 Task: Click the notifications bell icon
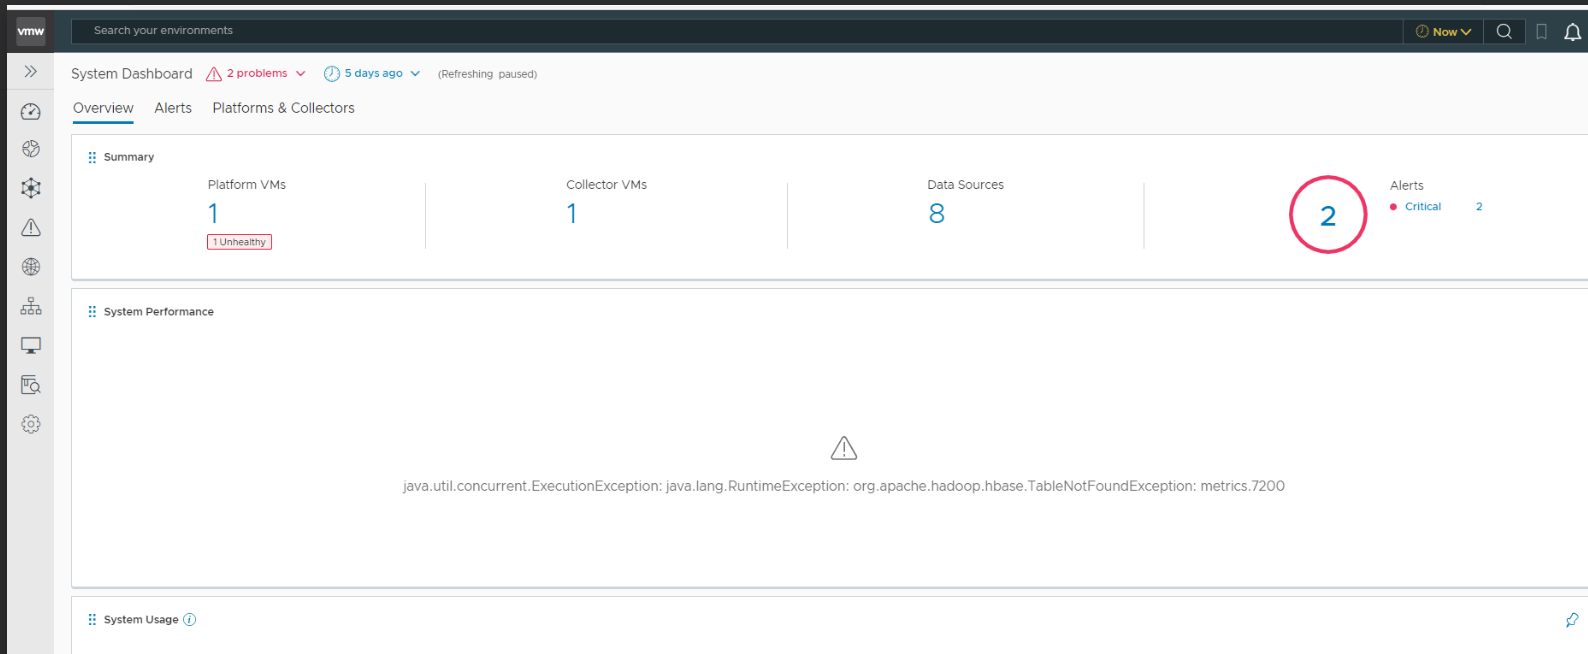pyautogui.click(x=1572, y=32)
